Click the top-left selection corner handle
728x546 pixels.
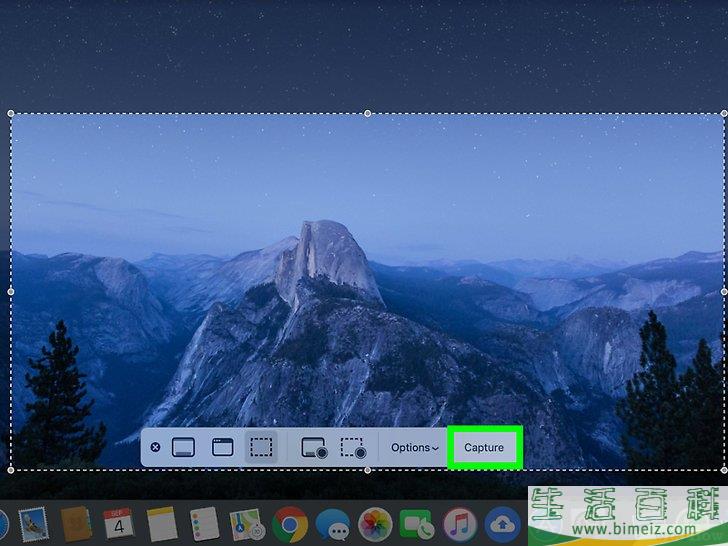11,114
